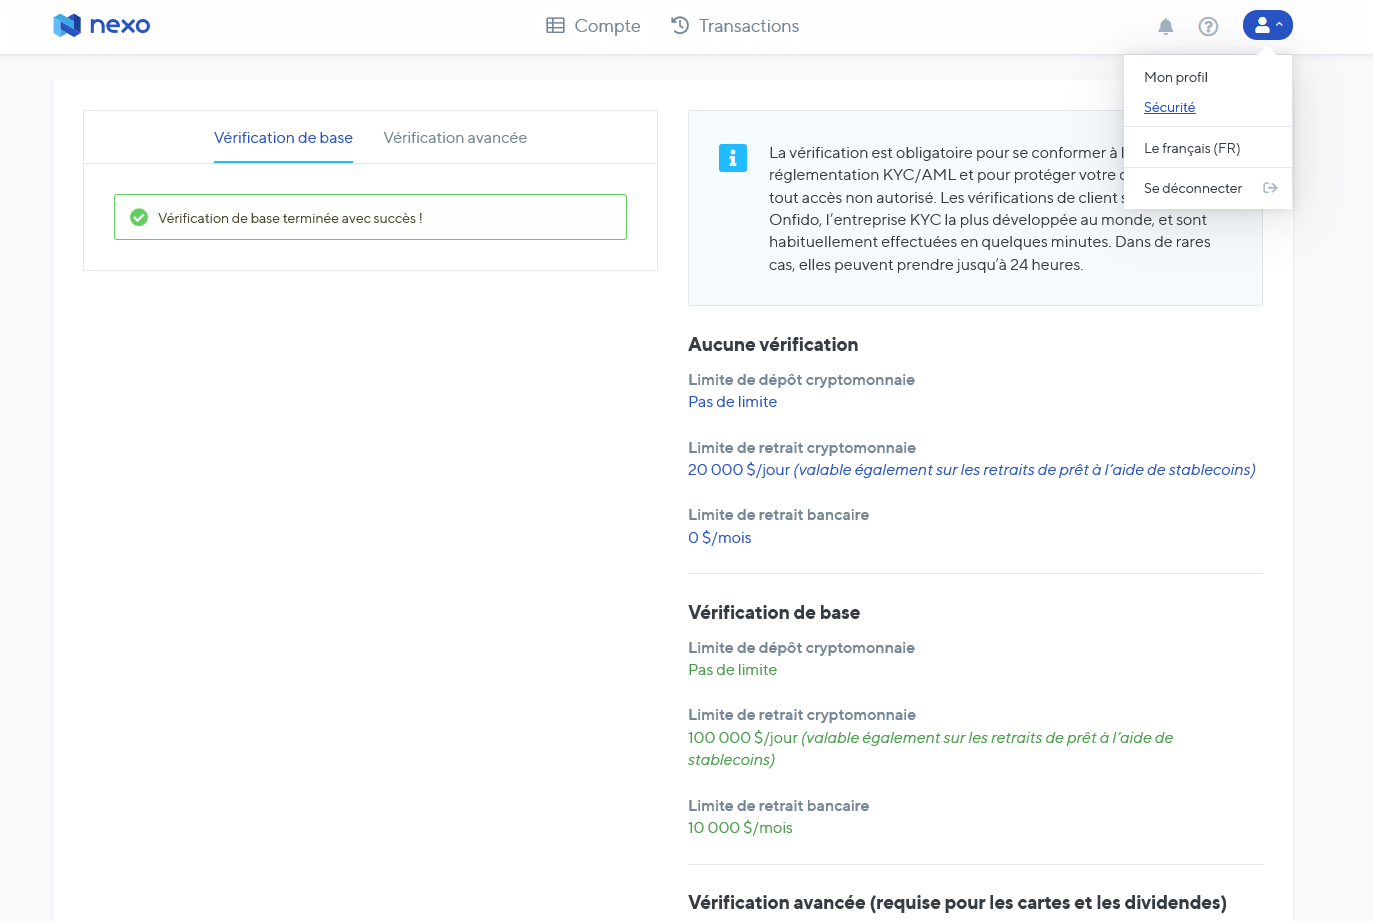
Task: Click the profile avatar icon
Action: coord(1263,25)
